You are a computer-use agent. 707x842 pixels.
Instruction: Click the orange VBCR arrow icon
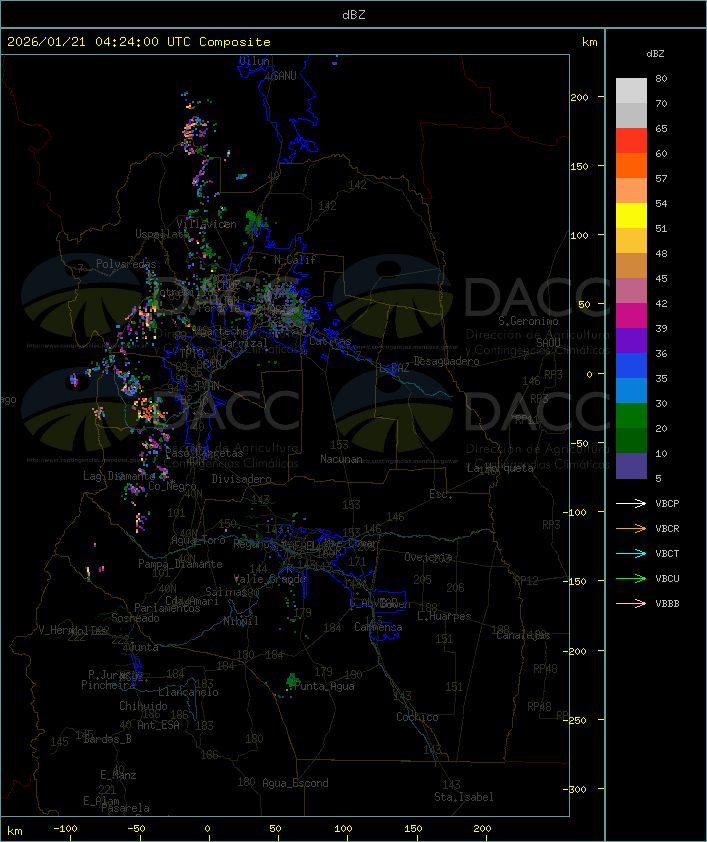[x=630, y=529]
